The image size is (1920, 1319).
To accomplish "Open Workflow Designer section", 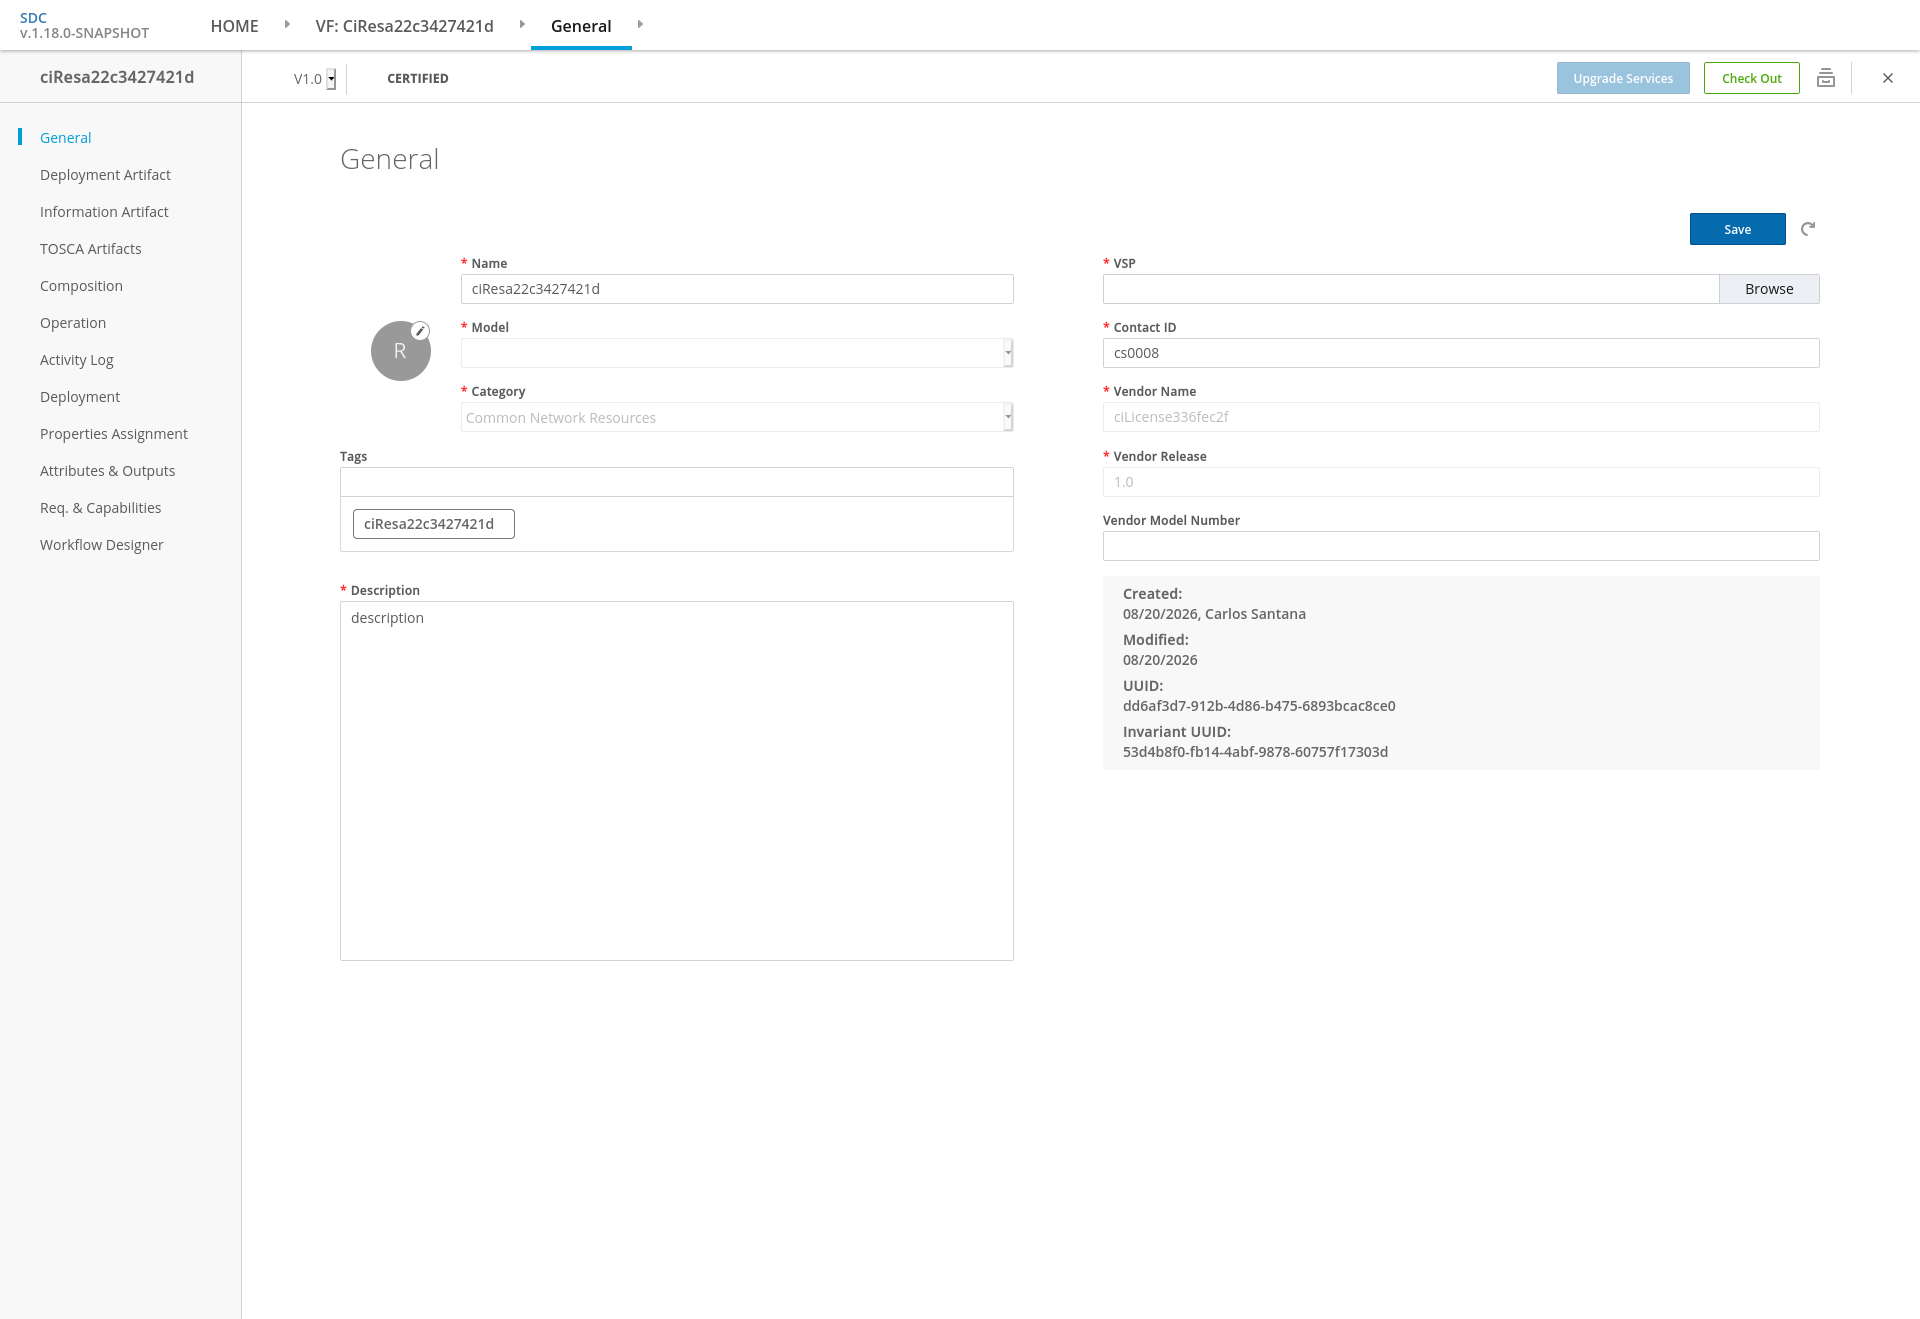I will click(x=101, y=545).
